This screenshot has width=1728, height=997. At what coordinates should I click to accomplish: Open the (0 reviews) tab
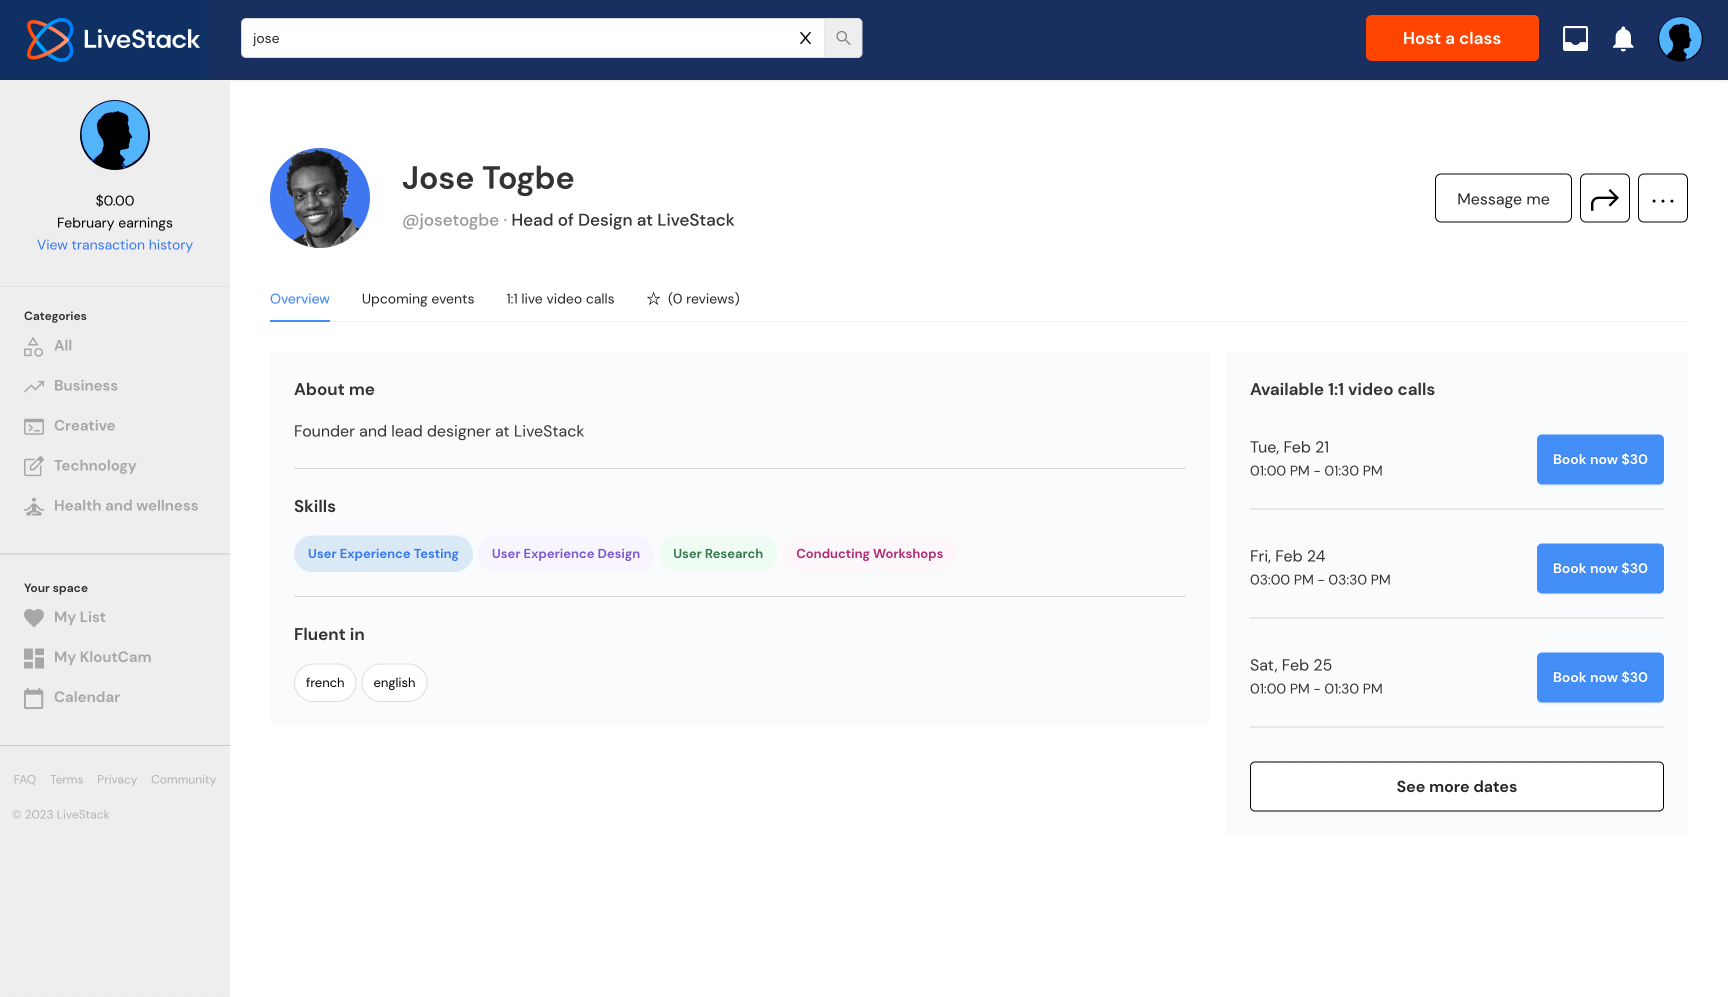click(x=693, y=299)
